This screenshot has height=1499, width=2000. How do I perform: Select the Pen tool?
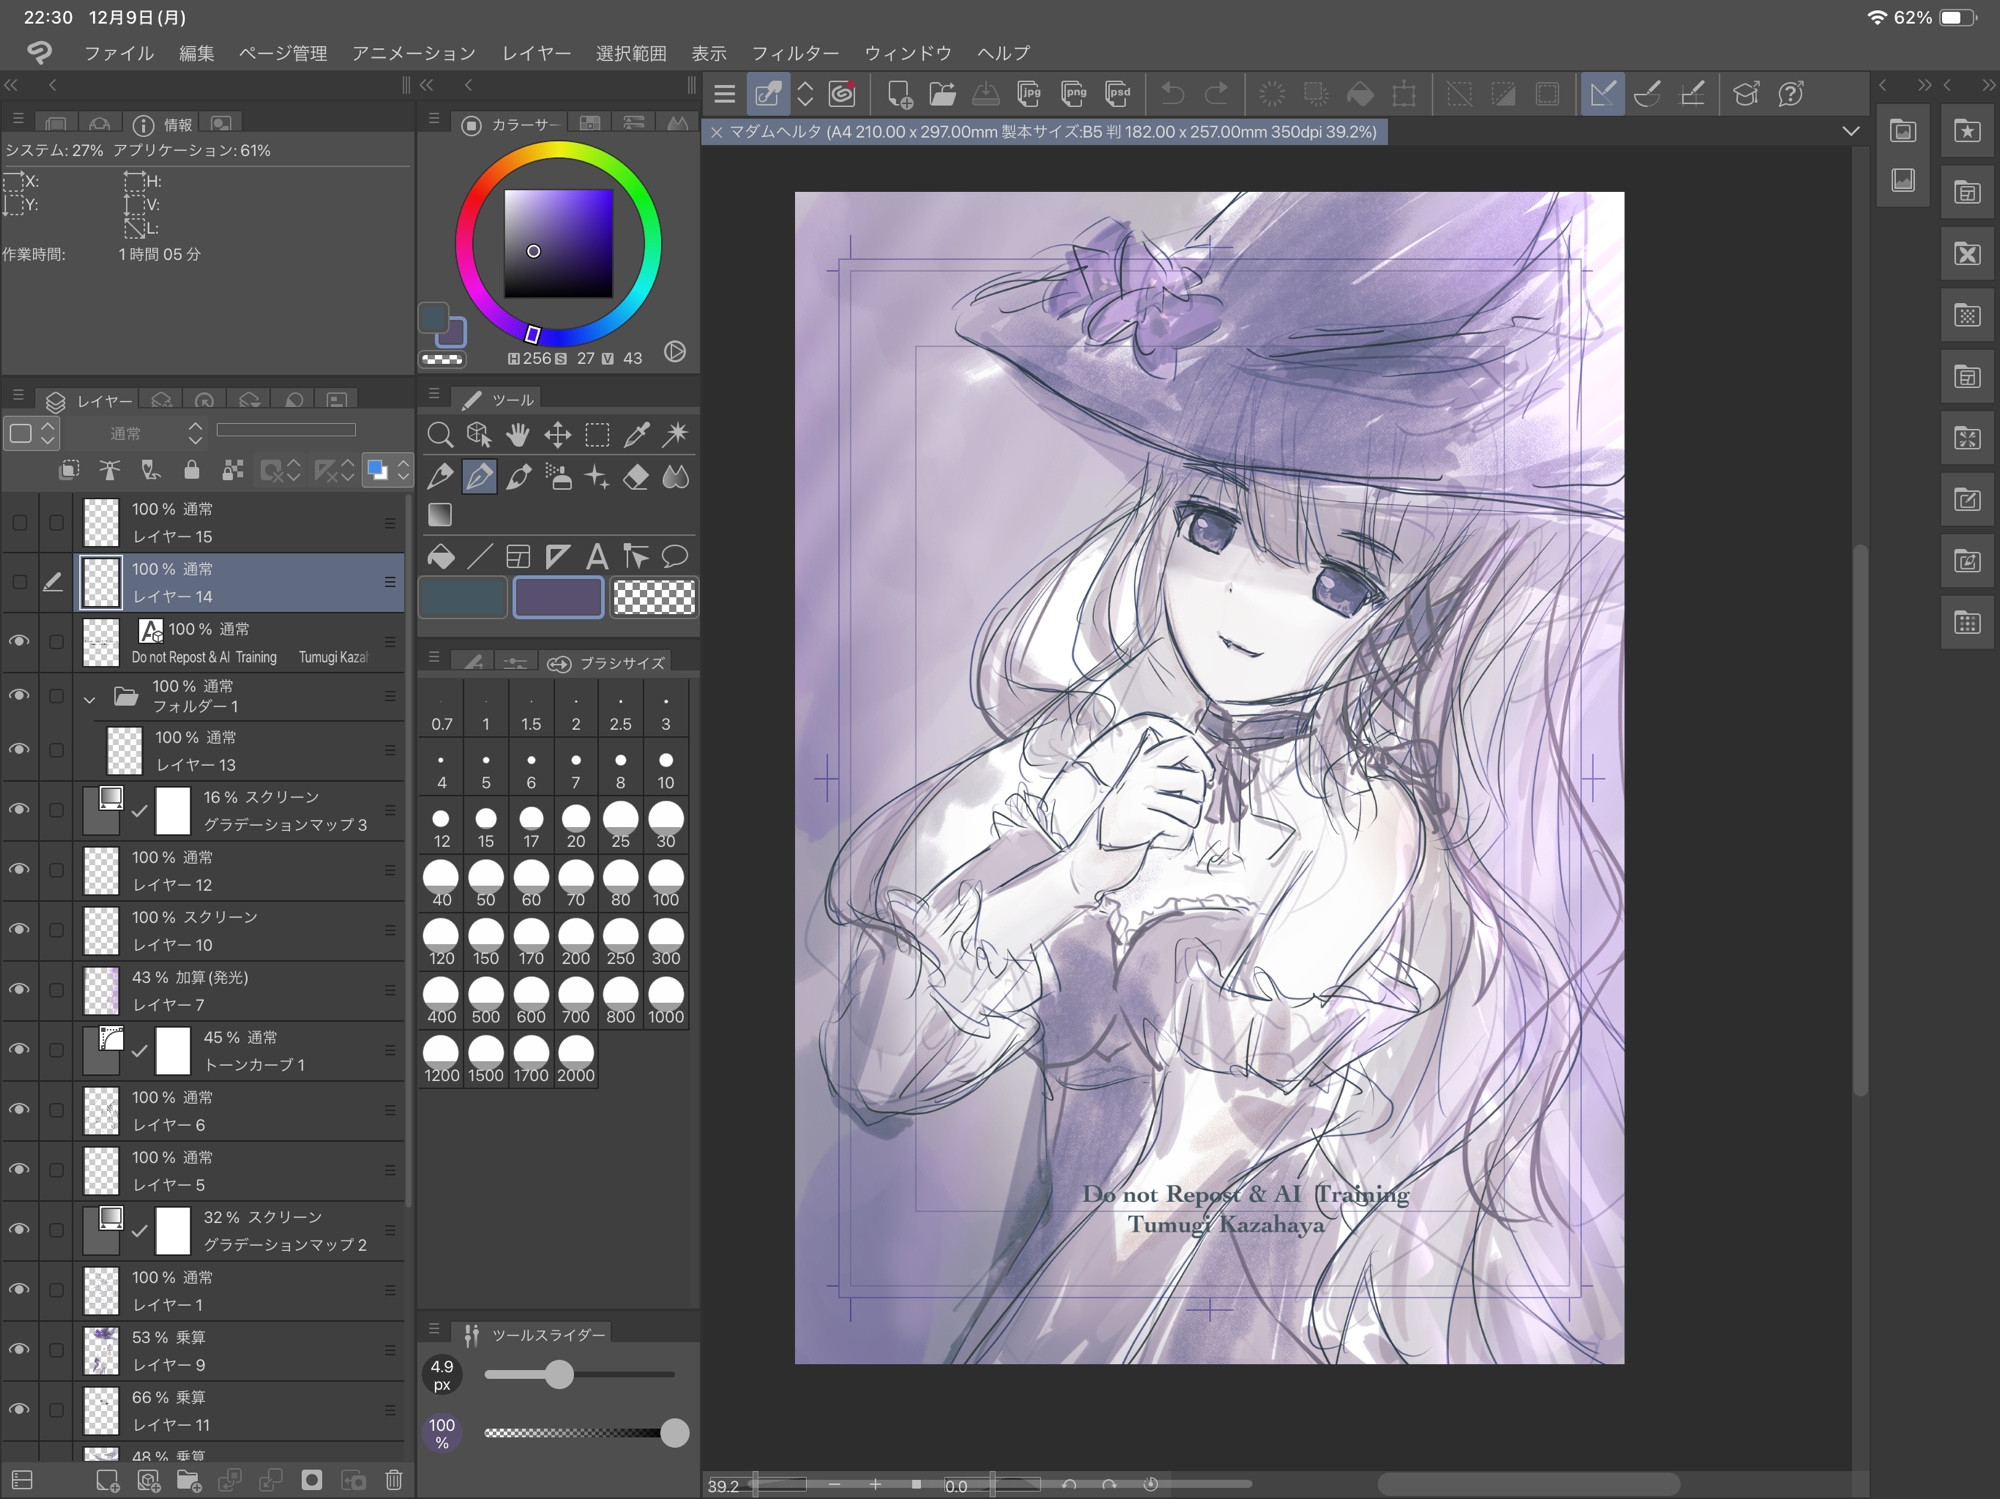pos(439,477)
